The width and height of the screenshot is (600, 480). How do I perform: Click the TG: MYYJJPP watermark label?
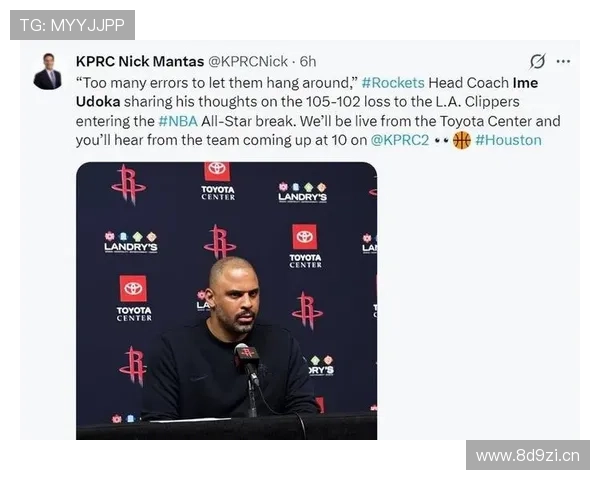pyautogui.click(x=72, y=25)
